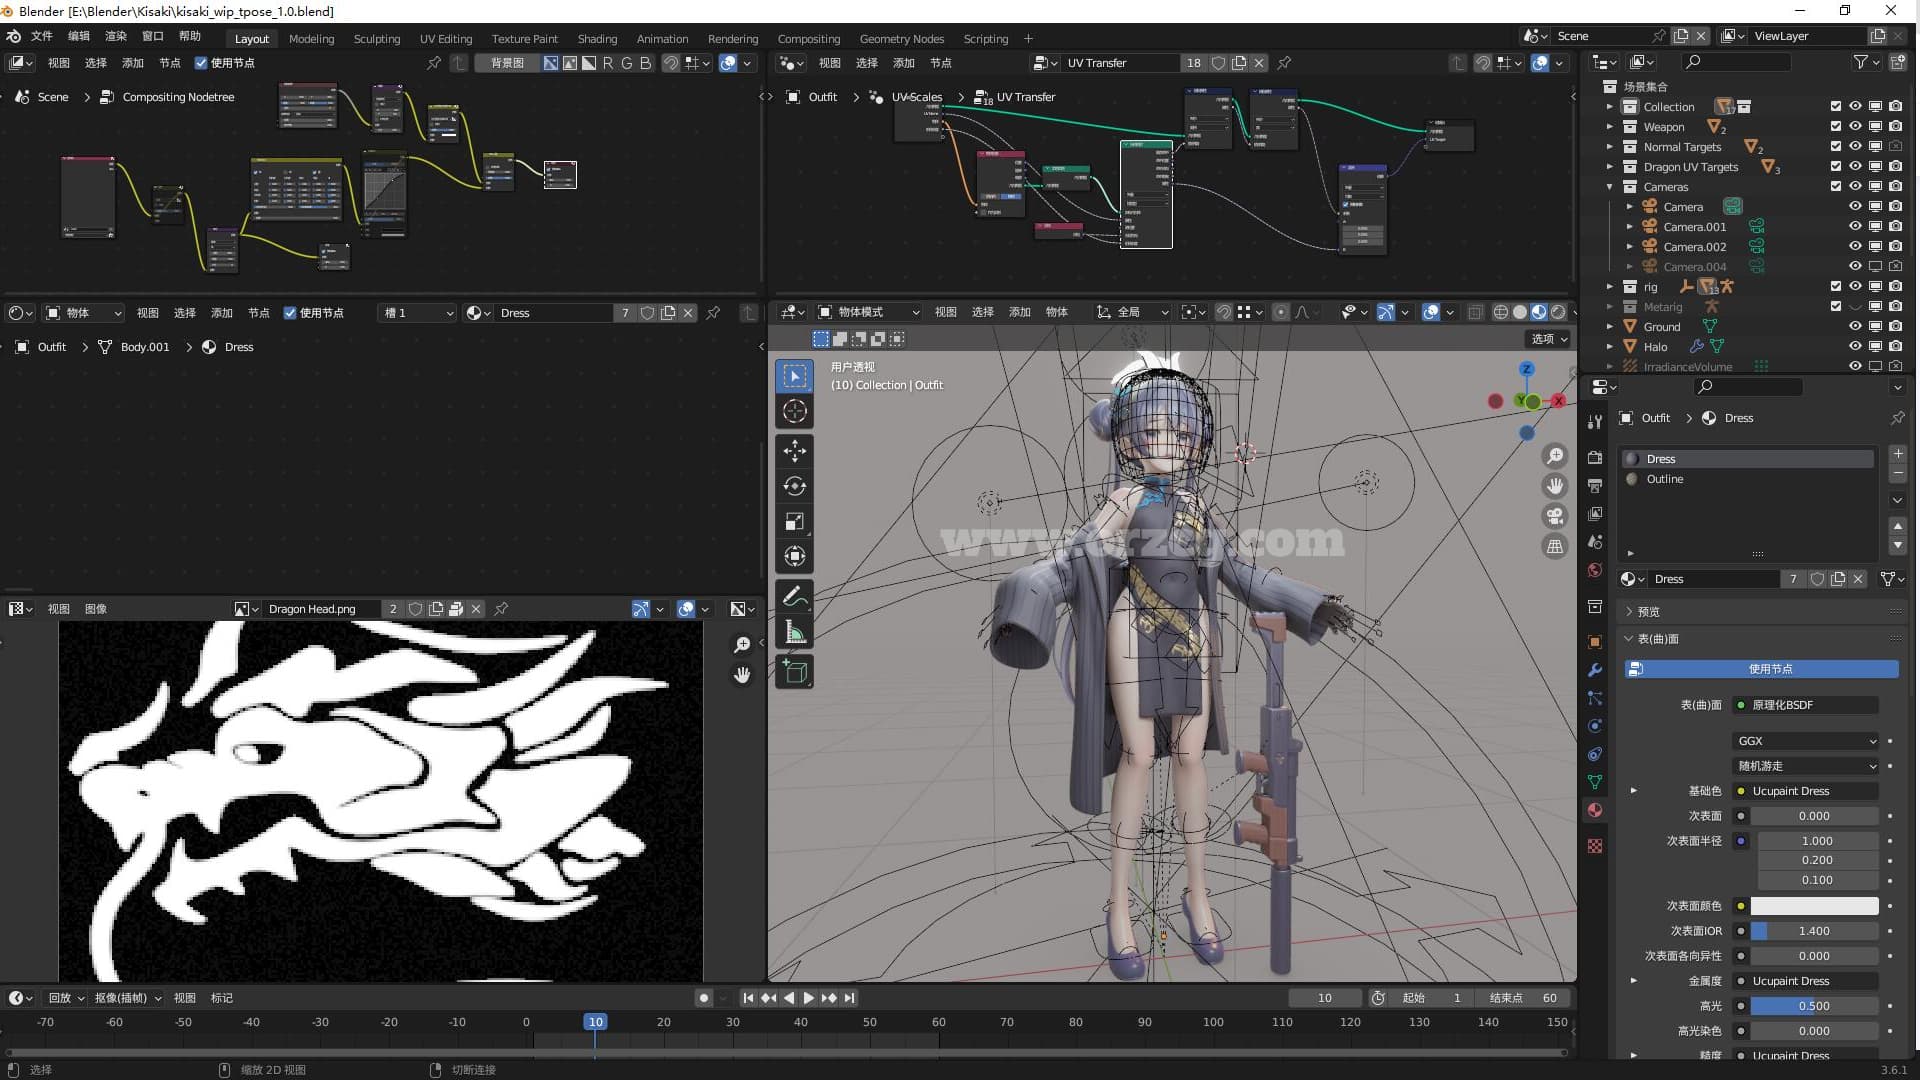This screenshot has width=1920, height=1080.
Task: Switch to the Modeling workspace tab
Action: pos(311,39)
